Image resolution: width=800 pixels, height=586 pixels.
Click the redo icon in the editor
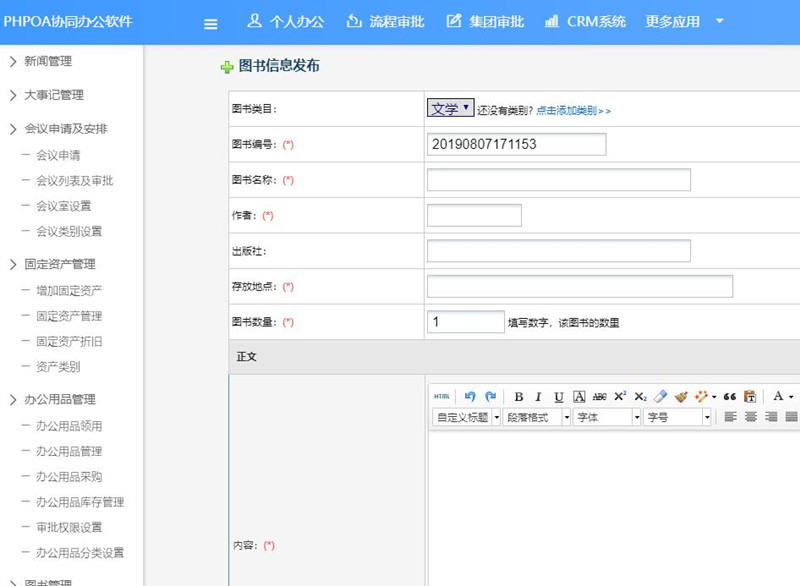coord(491,397)
